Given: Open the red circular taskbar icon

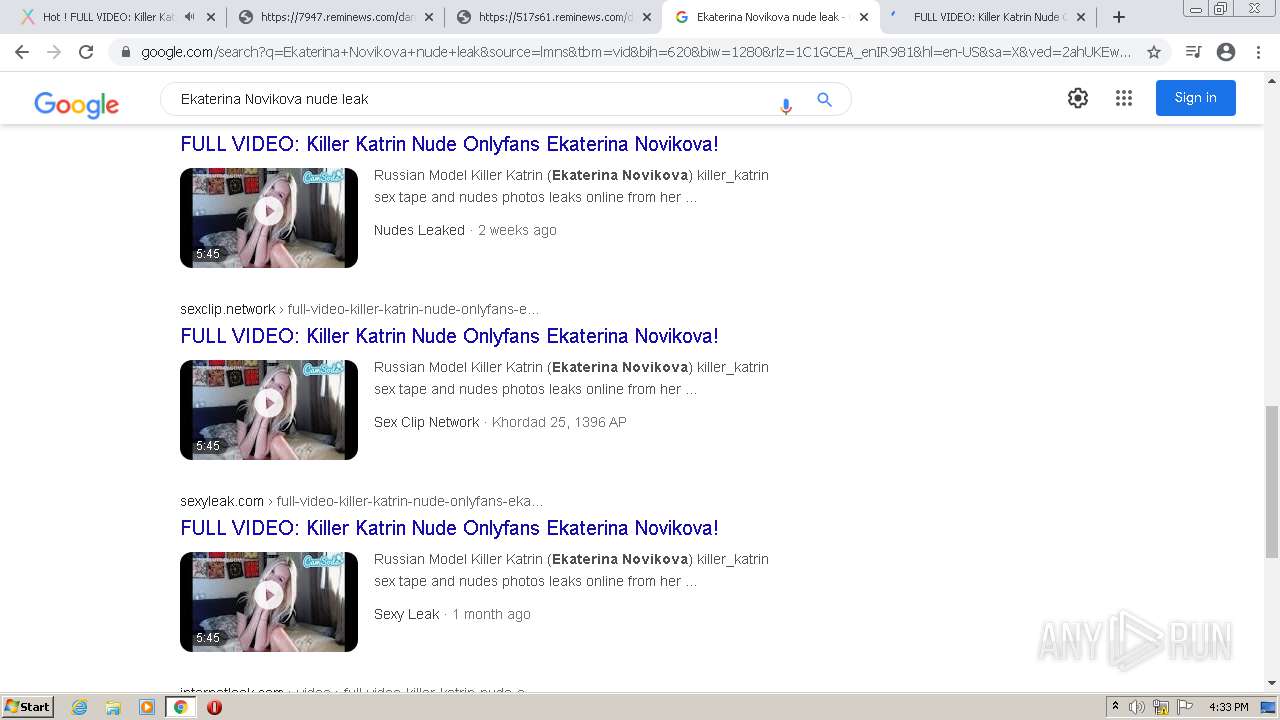Looking at the screenshot, I should (x=214, y=707).
